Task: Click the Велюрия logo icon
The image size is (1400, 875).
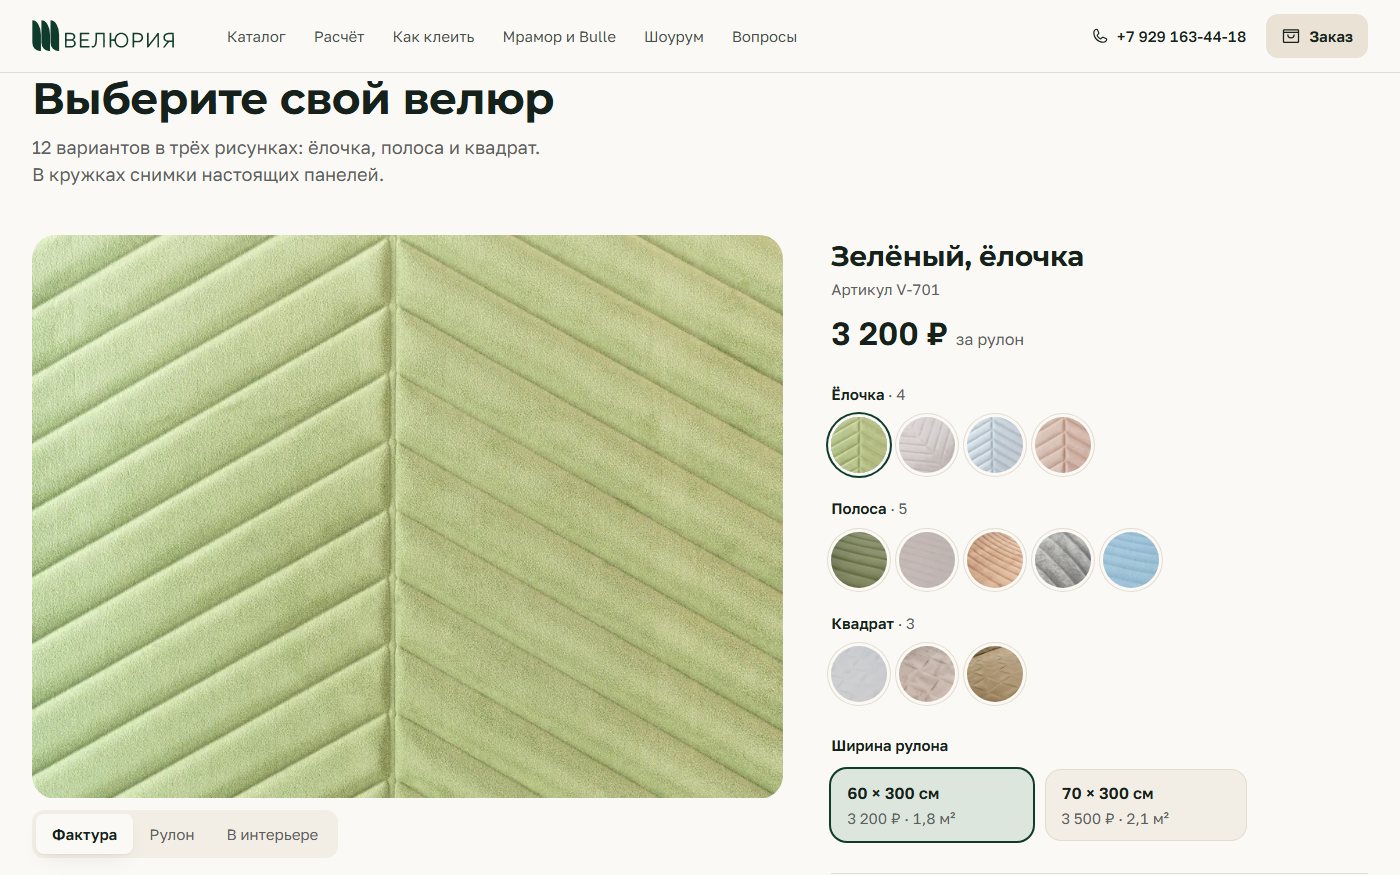Action: coord(45,36)
